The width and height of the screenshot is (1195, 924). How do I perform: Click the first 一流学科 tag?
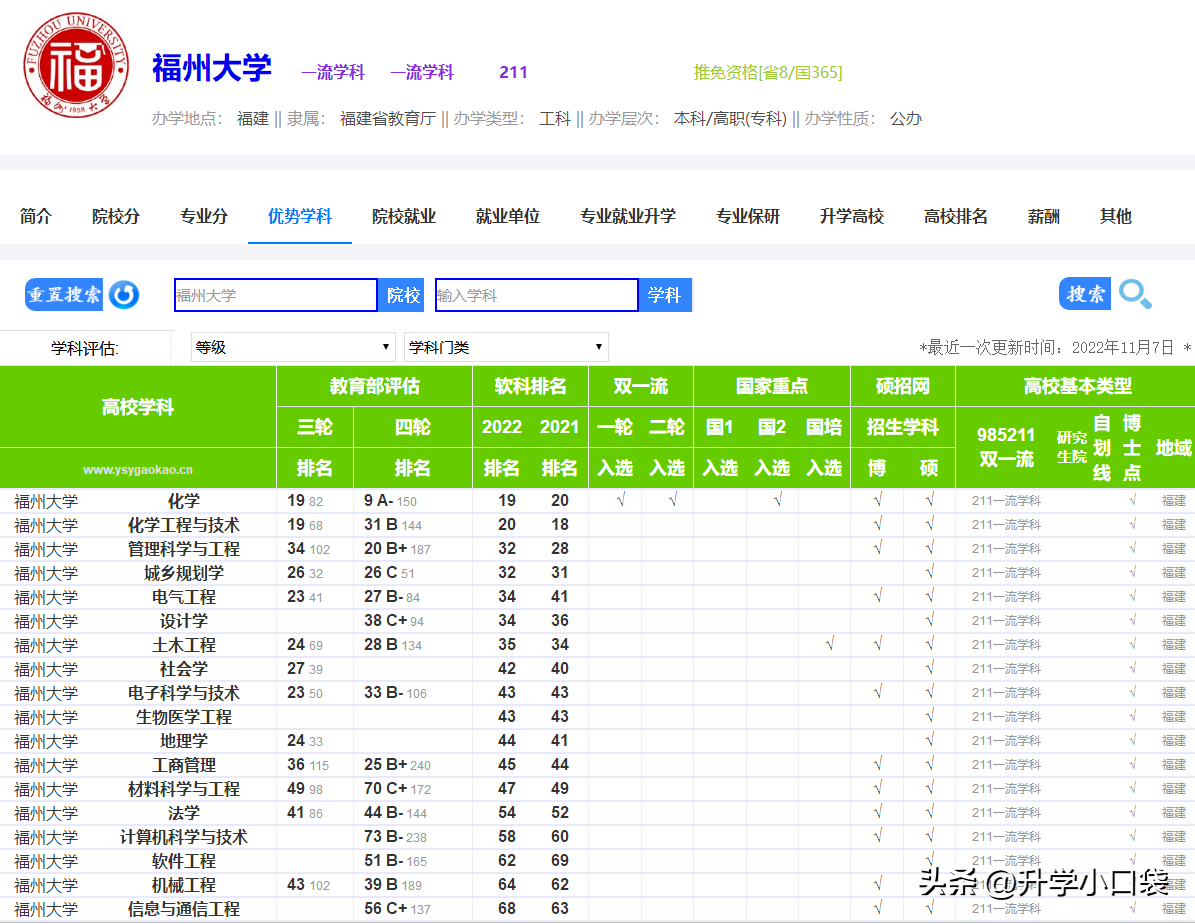(333, 72)
